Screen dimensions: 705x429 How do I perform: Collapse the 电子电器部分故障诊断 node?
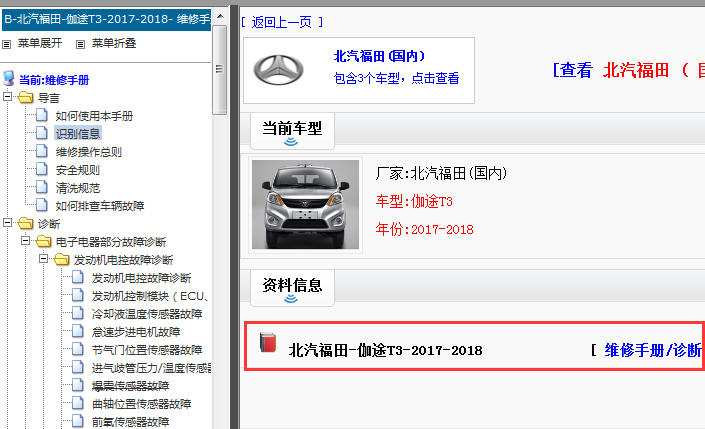tap(26, 241)
